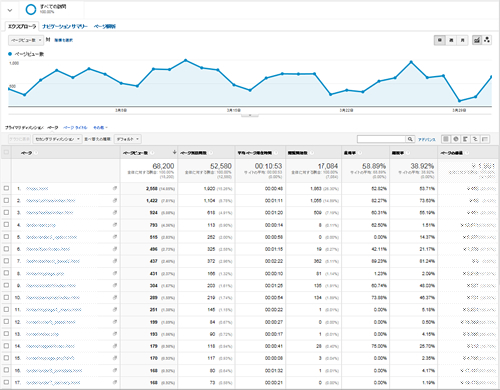Tick the checkbox for row 4
This screenshot has height=390, width=500.
coord(6,225)
